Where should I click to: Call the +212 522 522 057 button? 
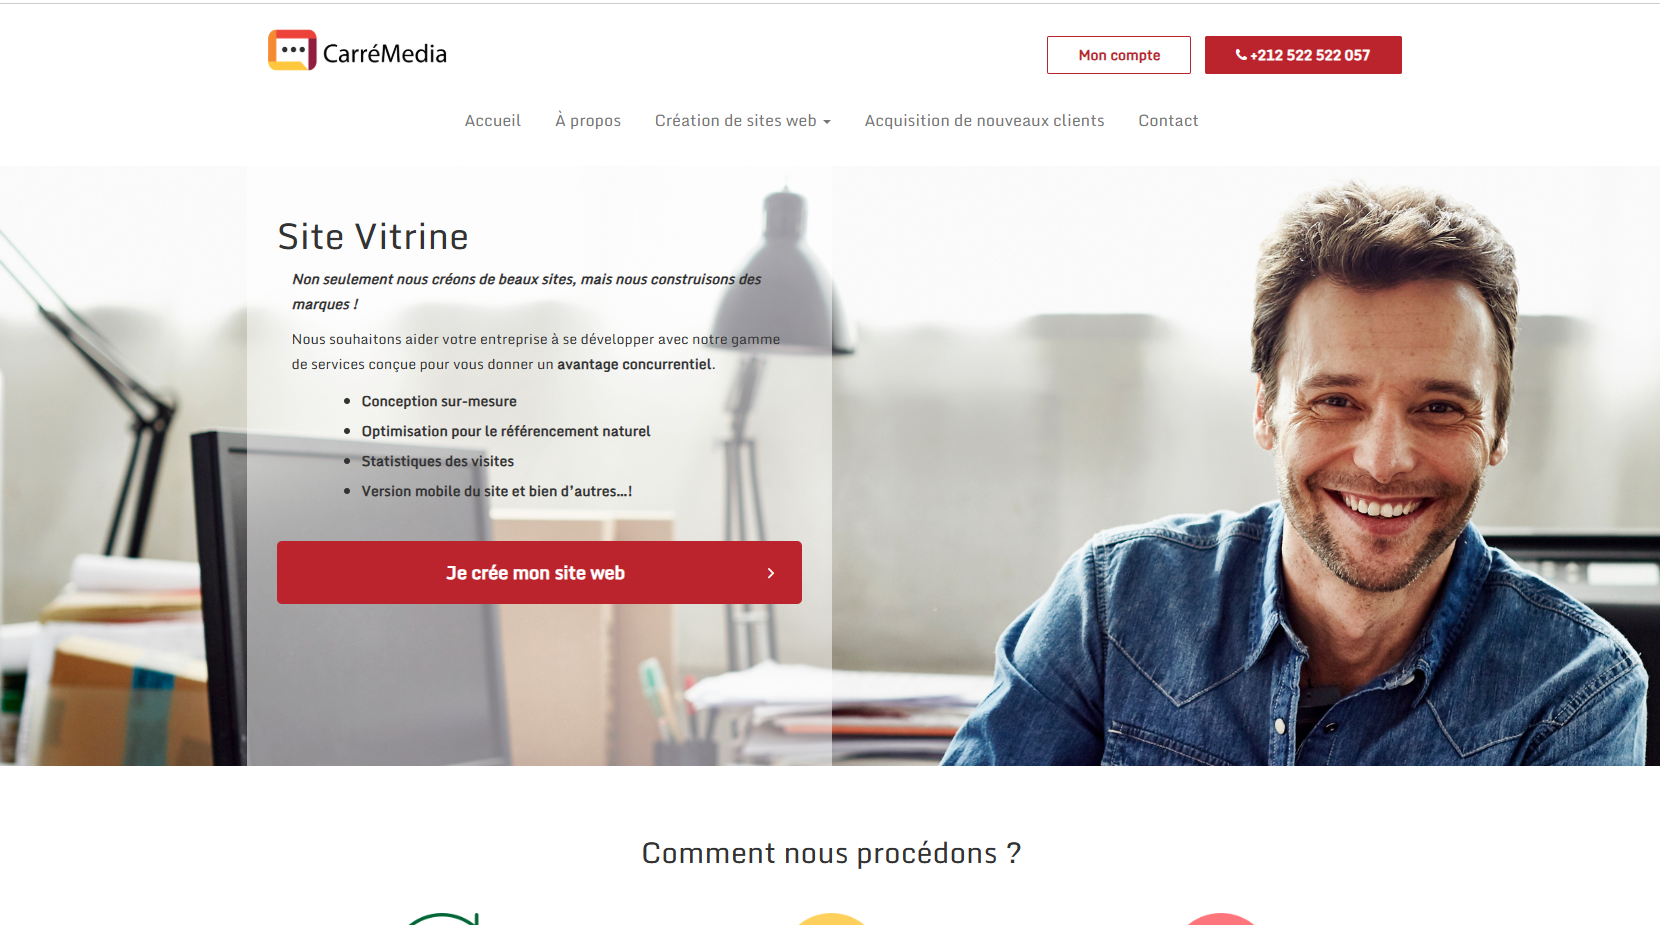pos(1303,55)
